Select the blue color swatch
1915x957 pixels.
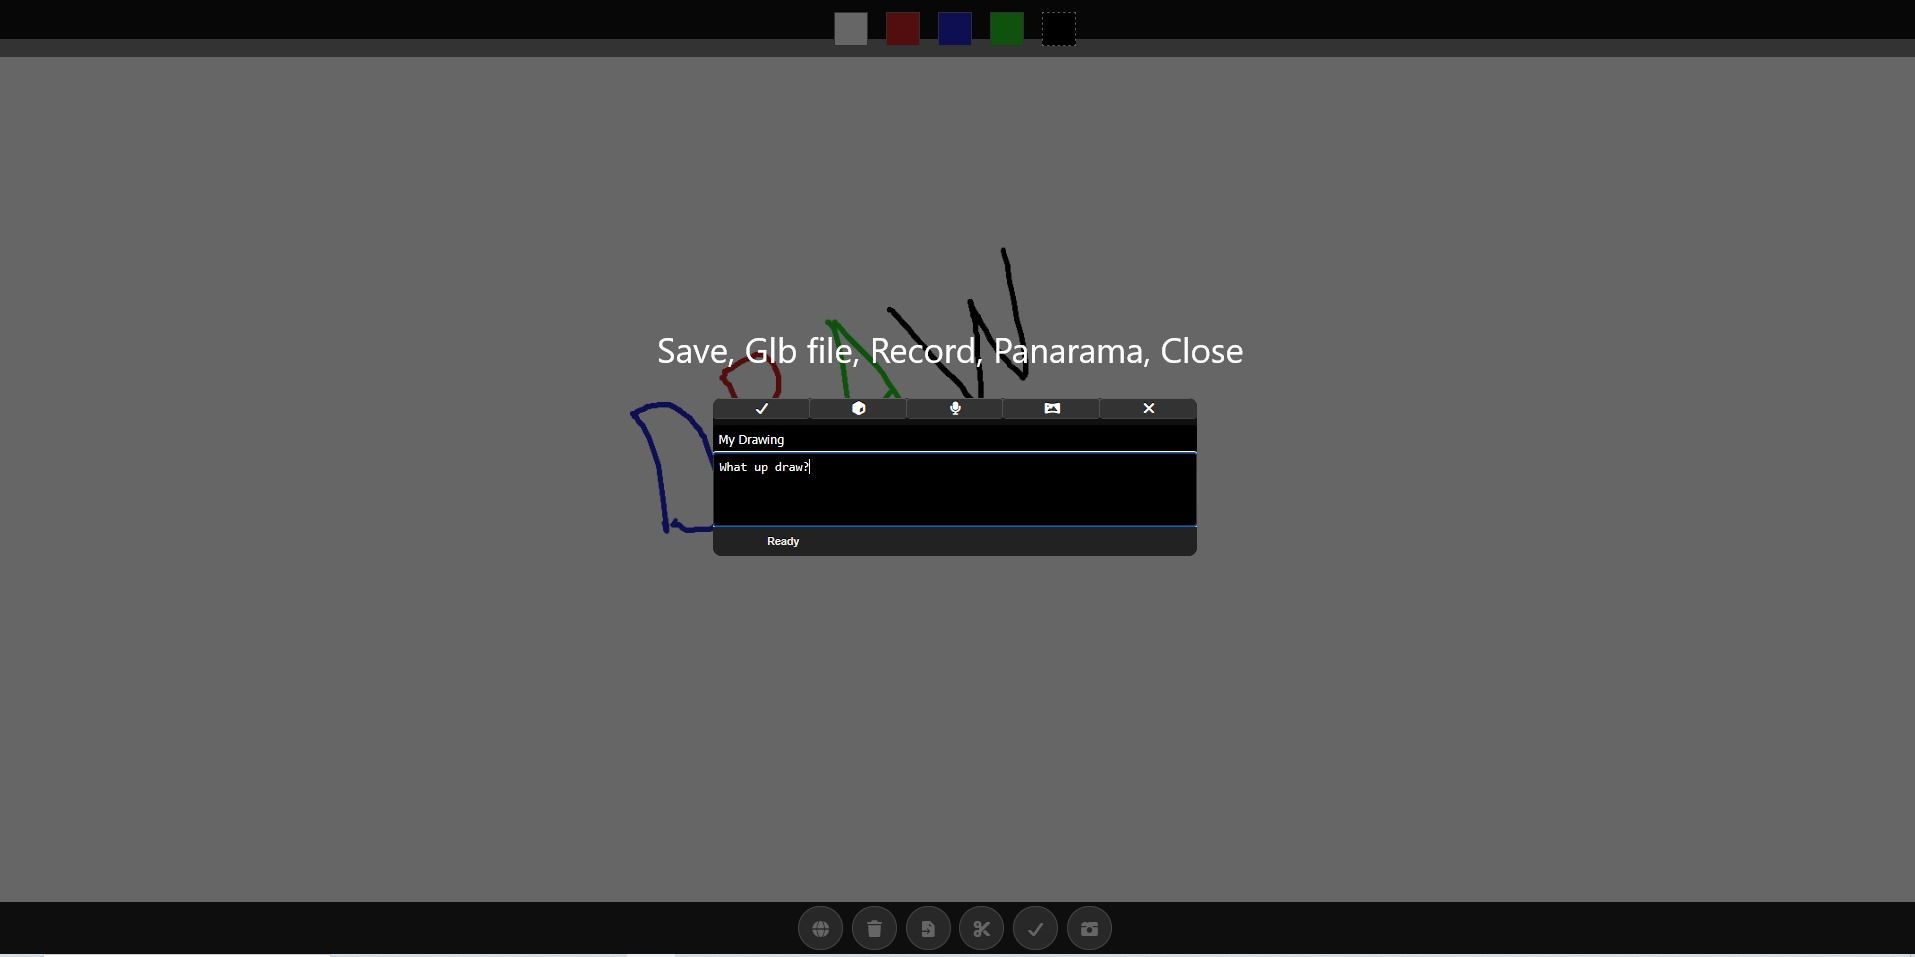pyautogui.click(x=955, y=29)
